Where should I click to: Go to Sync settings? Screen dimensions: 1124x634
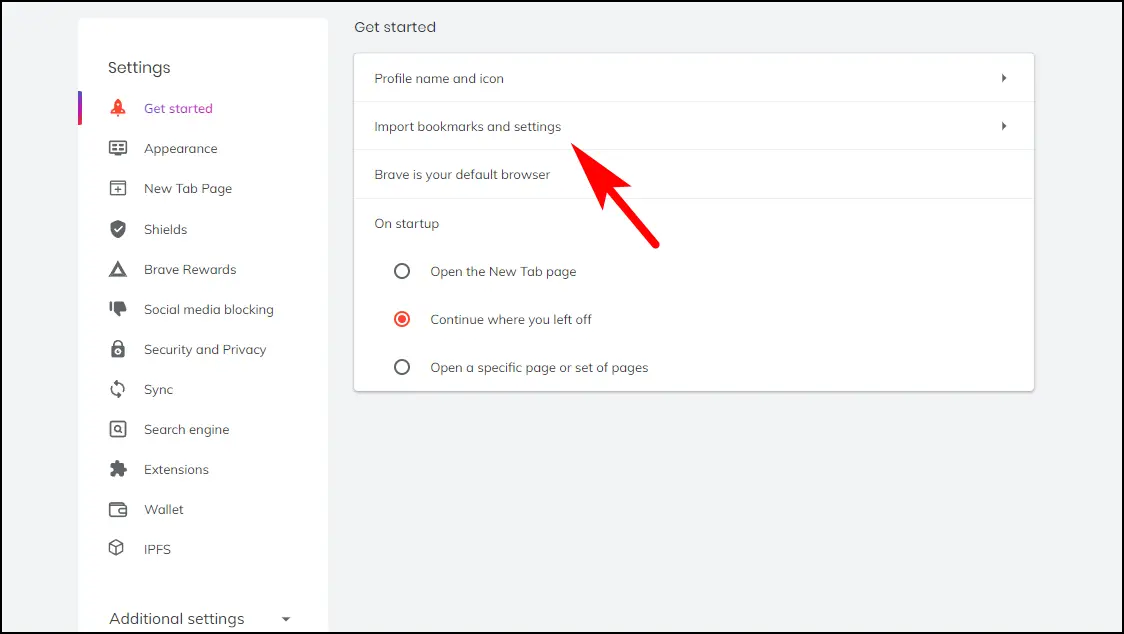[x=158, y=389]
